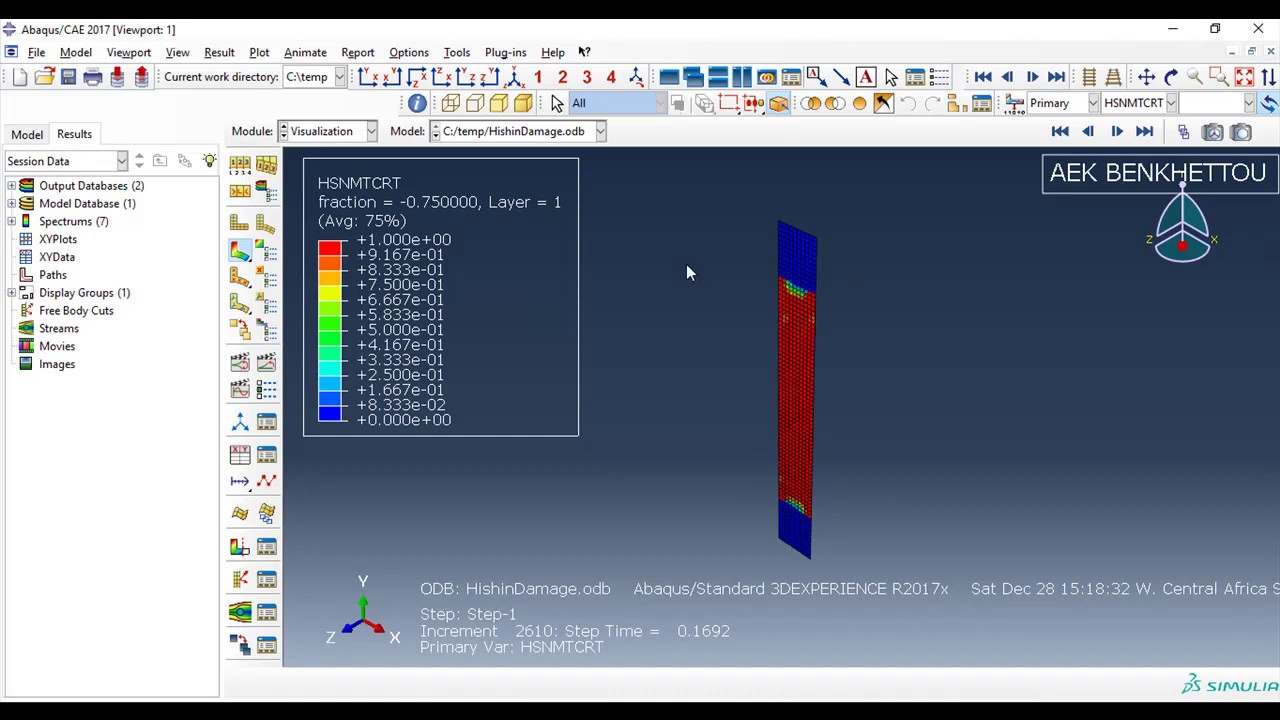Open the Field Output dialog icon
This screenshot has height=720, width=1280.
pos(1012,103)
